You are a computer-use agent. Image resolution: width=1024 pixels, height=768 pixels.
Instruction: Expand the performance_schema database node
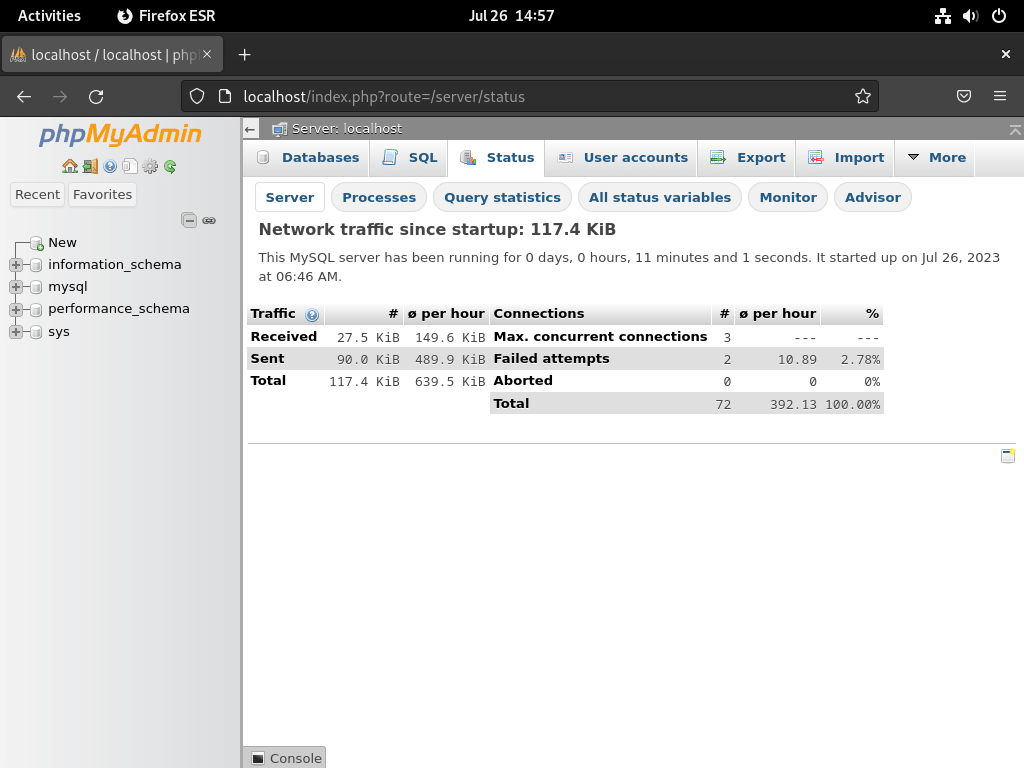pyautogui.click(x=15, y=309)
